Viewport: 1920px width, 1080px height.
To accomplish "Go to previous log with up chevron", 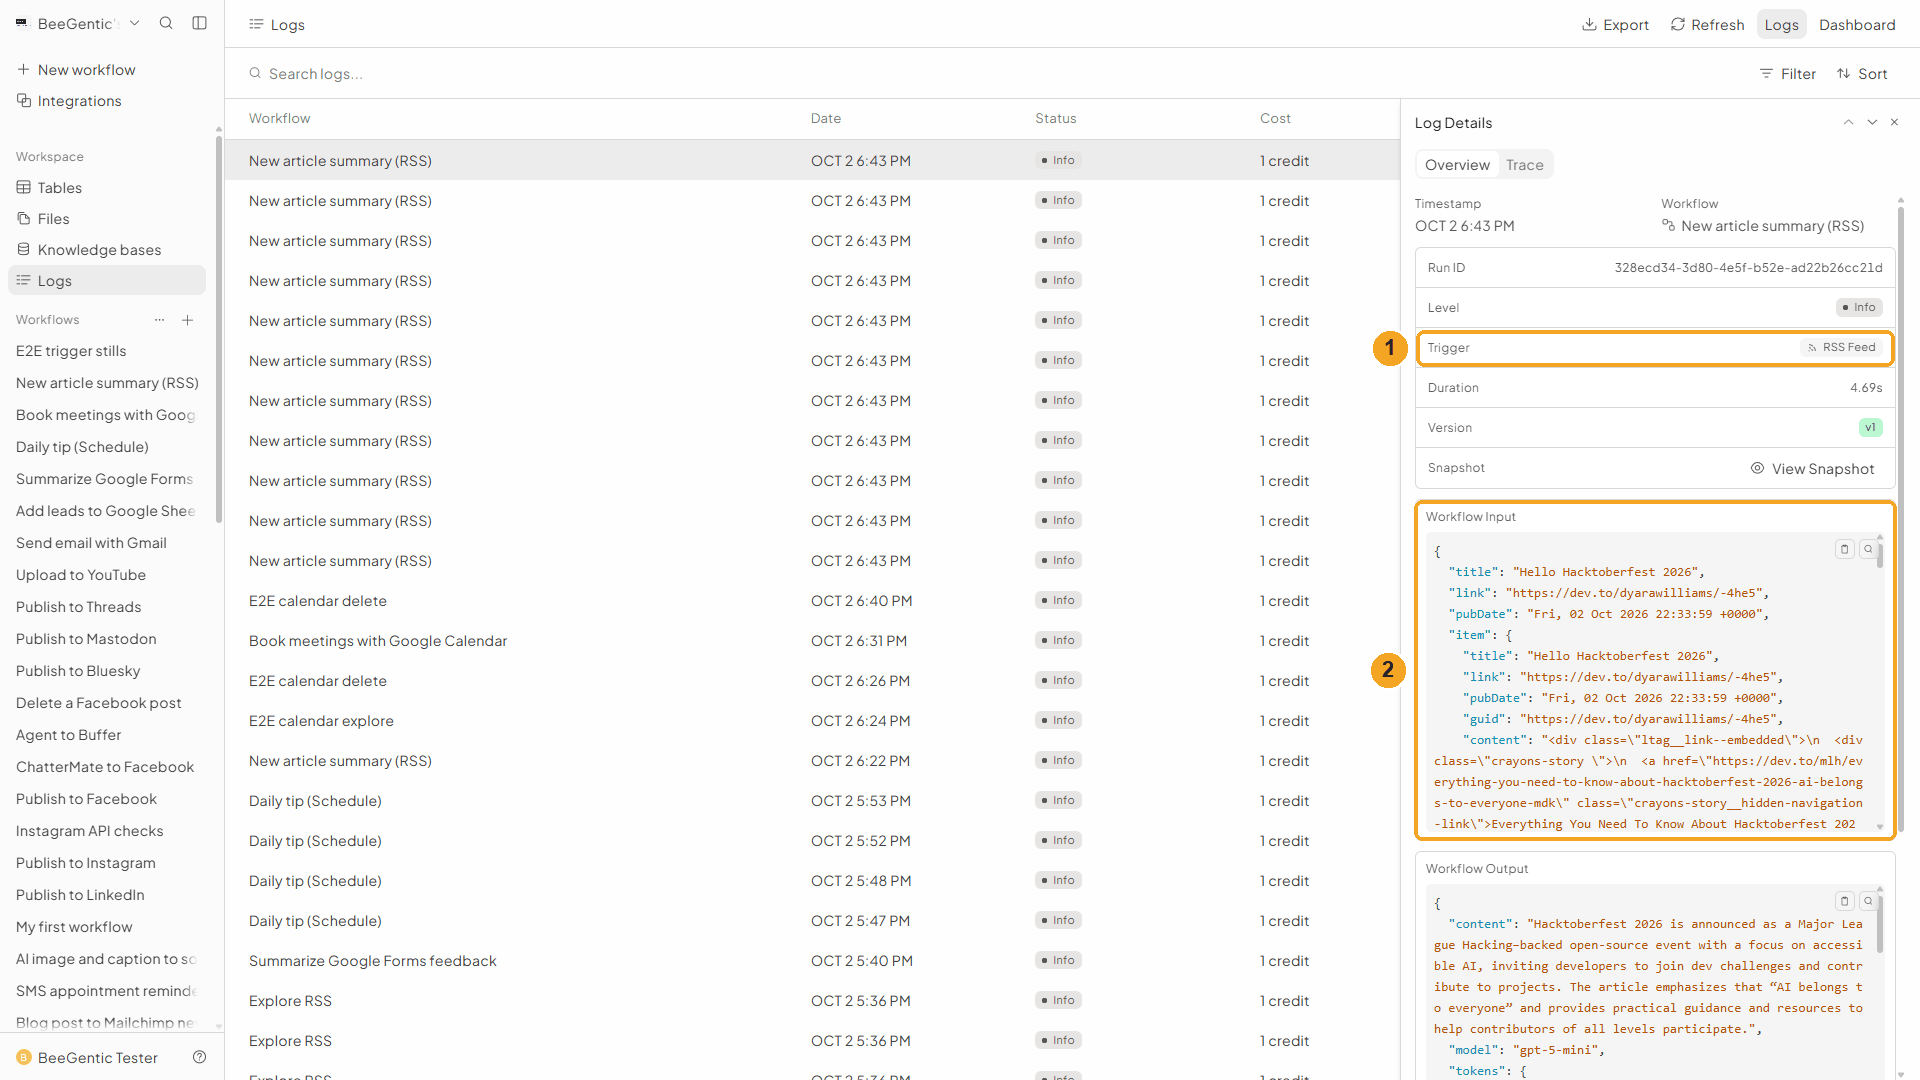I will coord(1848,122).
